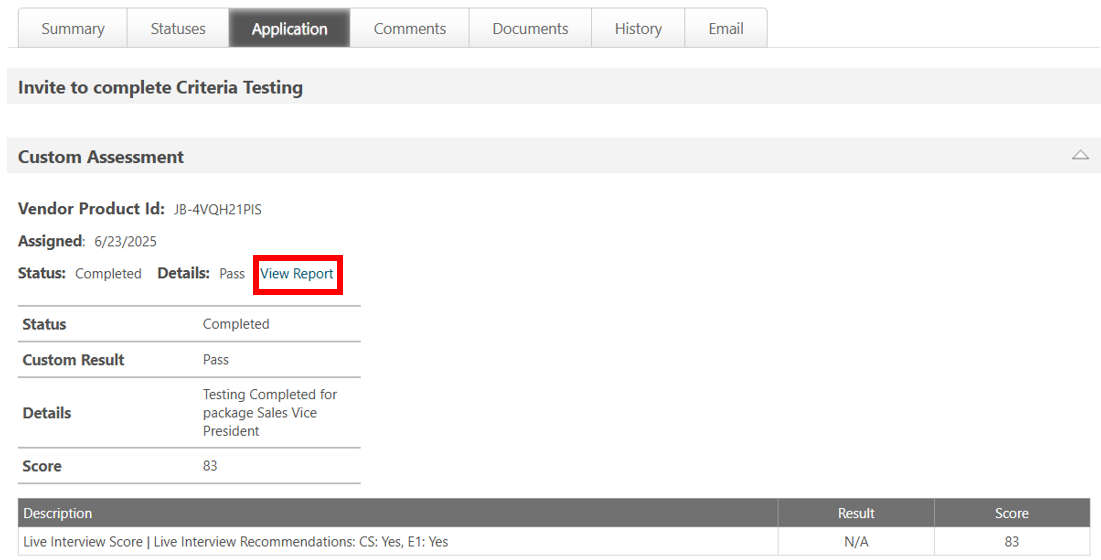
Task: Open the Comments tab
Action: pyautogui.click(x=409, y=29)
